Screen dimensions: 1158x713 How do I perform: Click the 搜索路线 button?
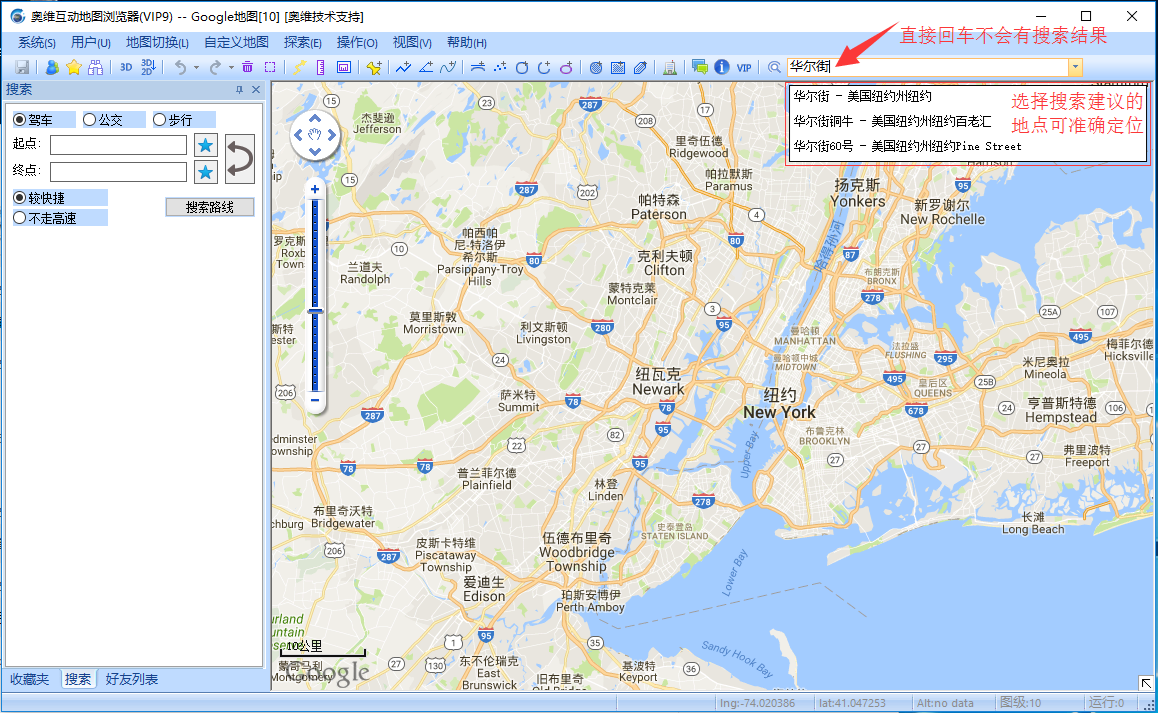[210, 208]
